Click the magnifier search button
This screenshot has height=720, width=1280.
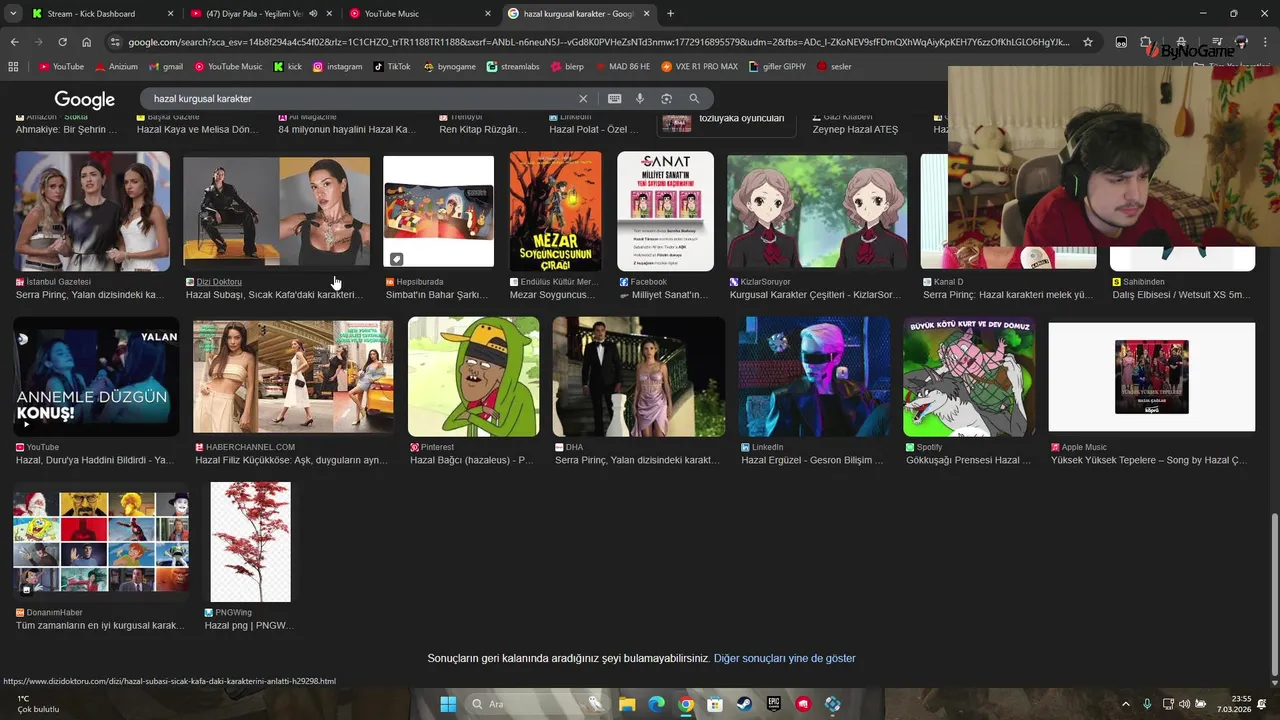(694, 99)
